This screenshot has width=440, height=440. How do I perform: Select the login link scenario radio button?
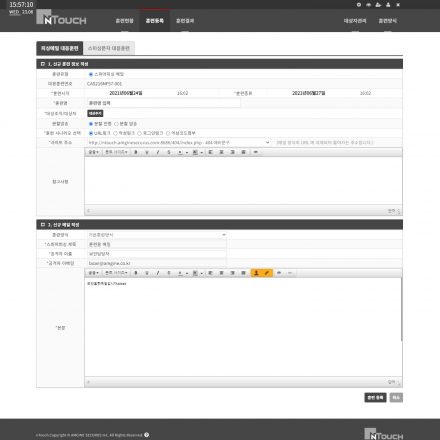(x=140, y=133)
